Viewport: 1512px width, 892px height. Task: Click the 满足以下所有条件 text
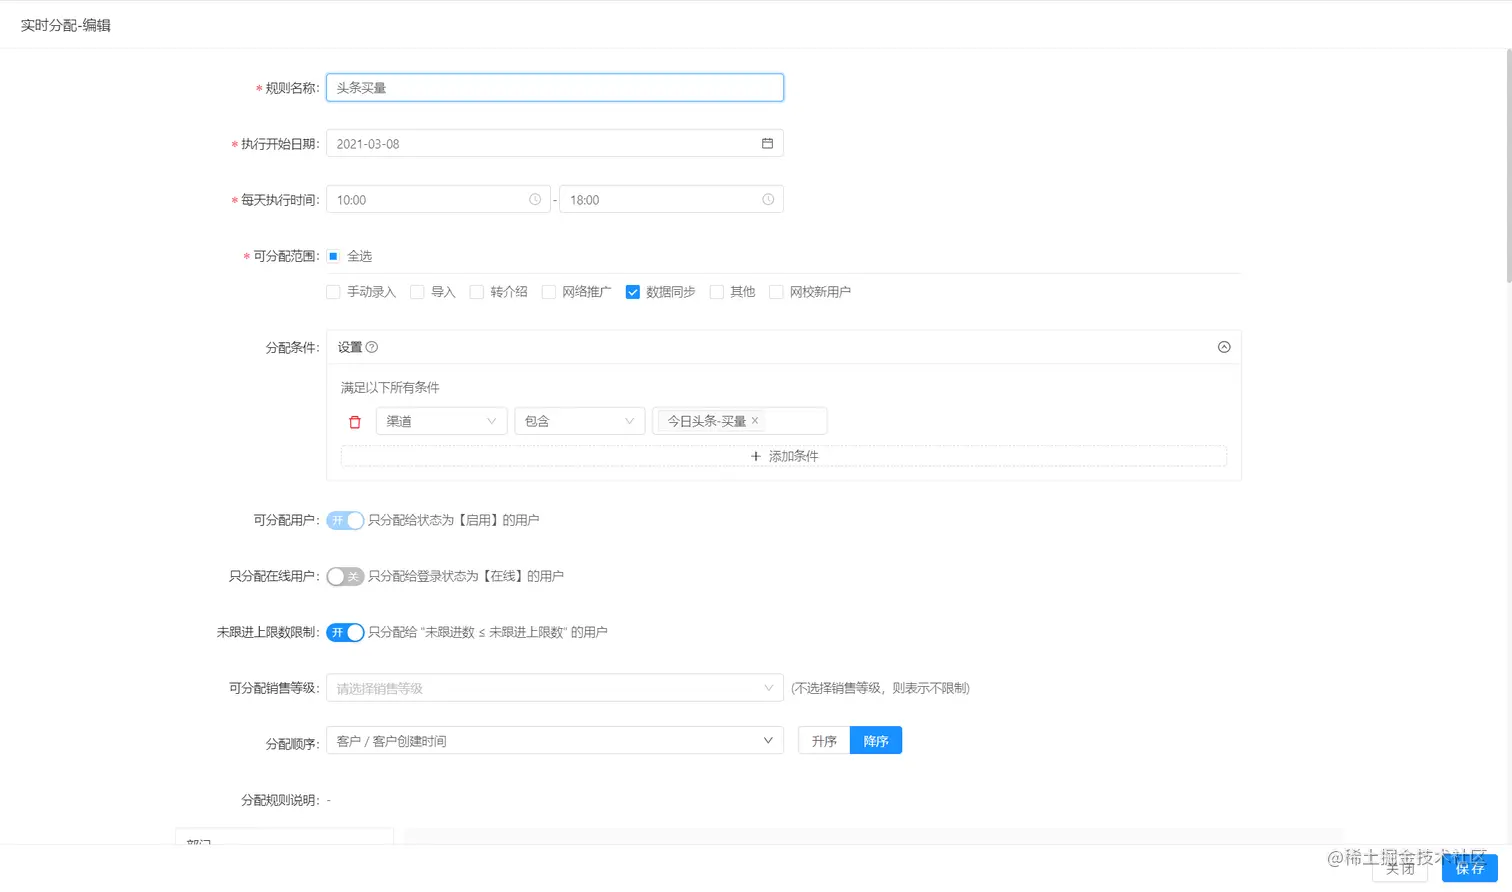(390, 388)
